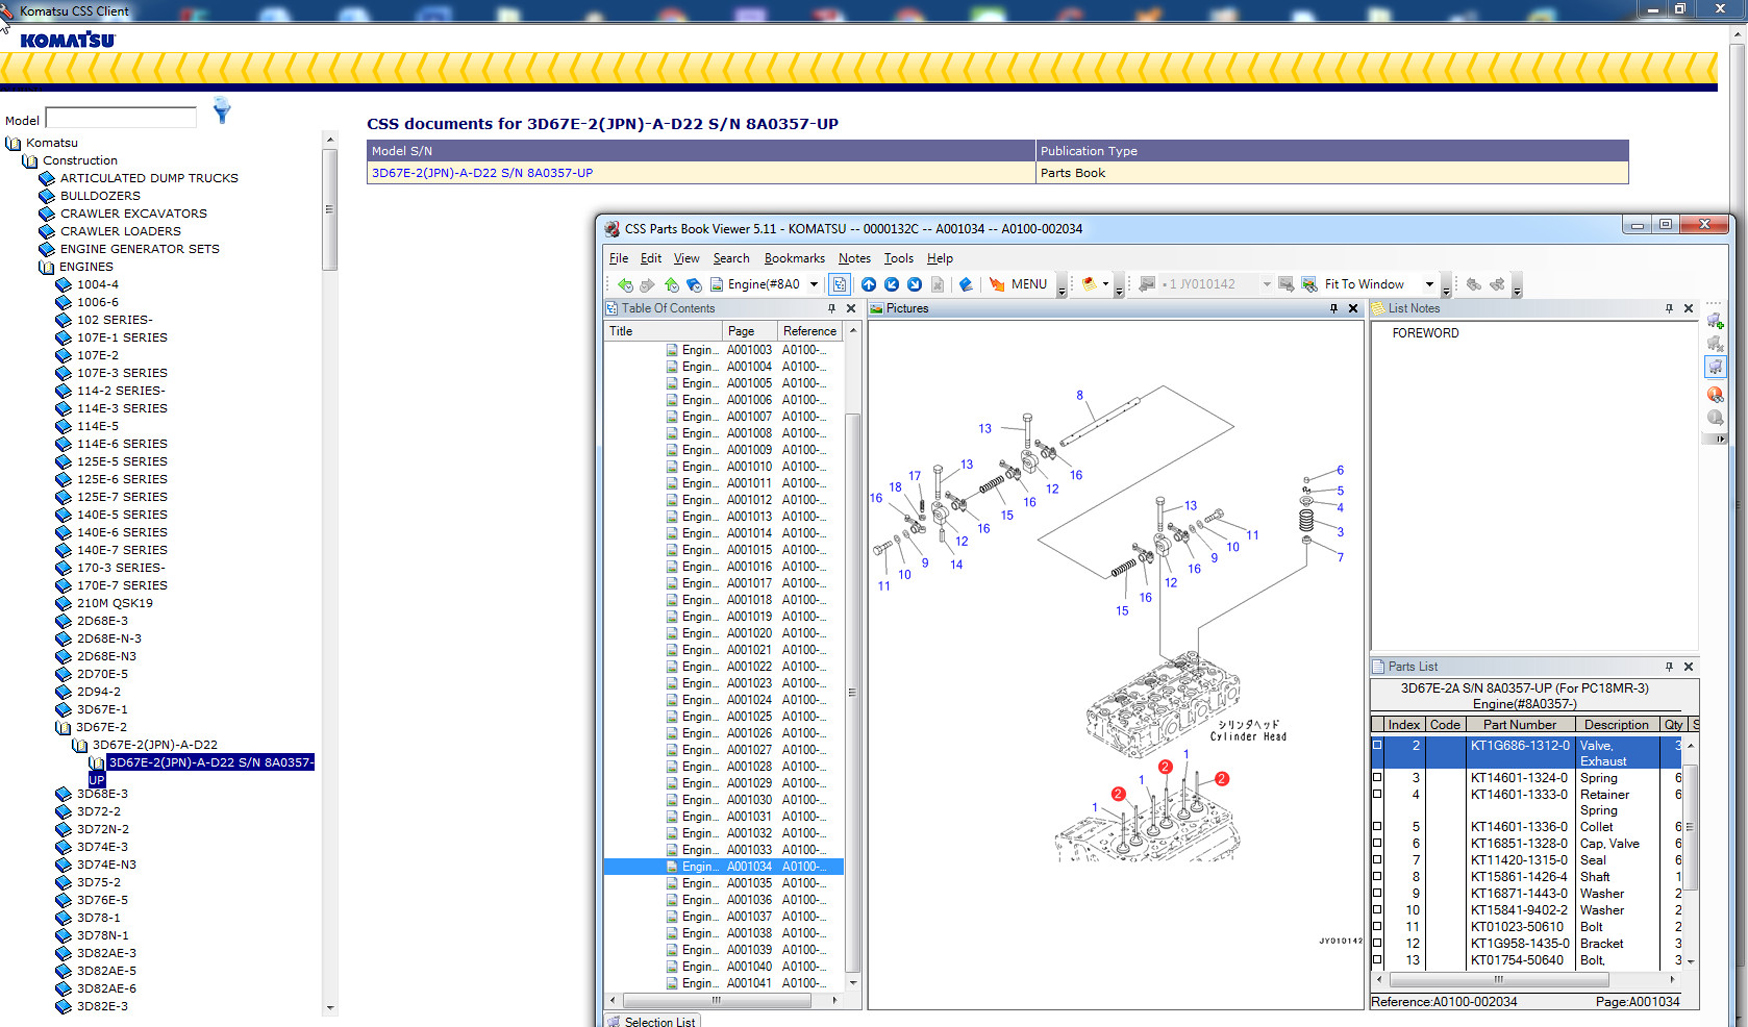Viewport: 1748px width, 1027px height.
Task: Select checkbox for Bolt KT01023-50610
Action: pyautogui.click(x=1377, y=927)
